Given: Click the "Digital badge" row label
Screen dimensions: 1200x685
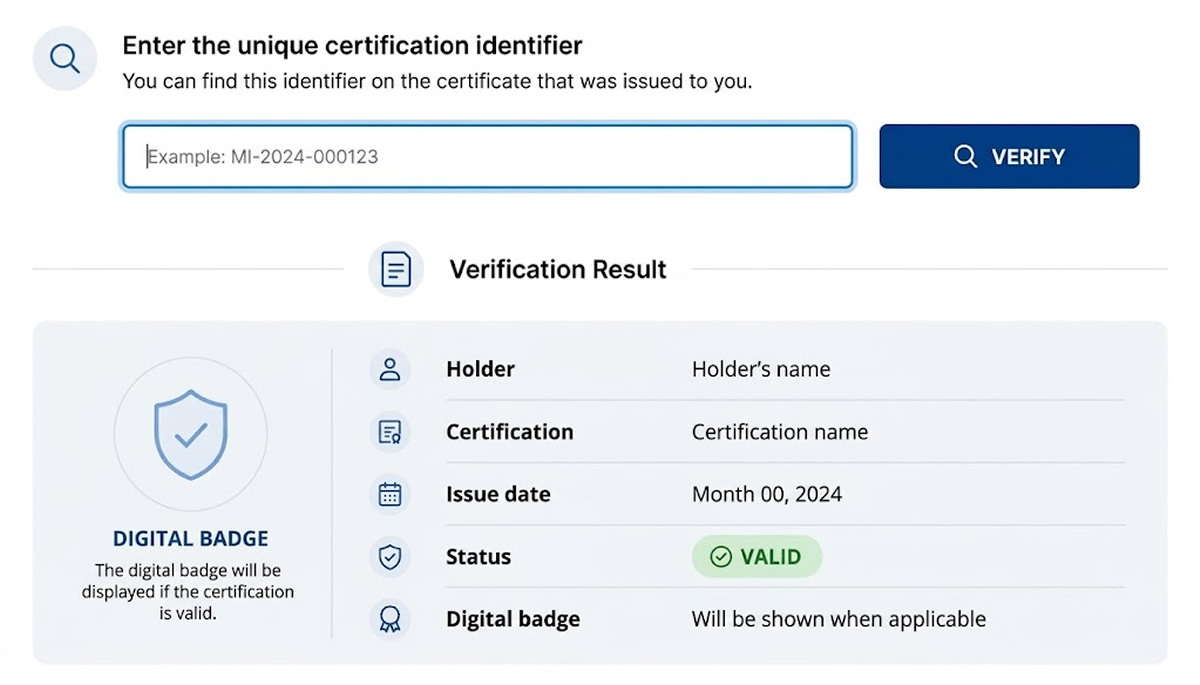Looking at the screenshot, I should click(x=513, y=619).
